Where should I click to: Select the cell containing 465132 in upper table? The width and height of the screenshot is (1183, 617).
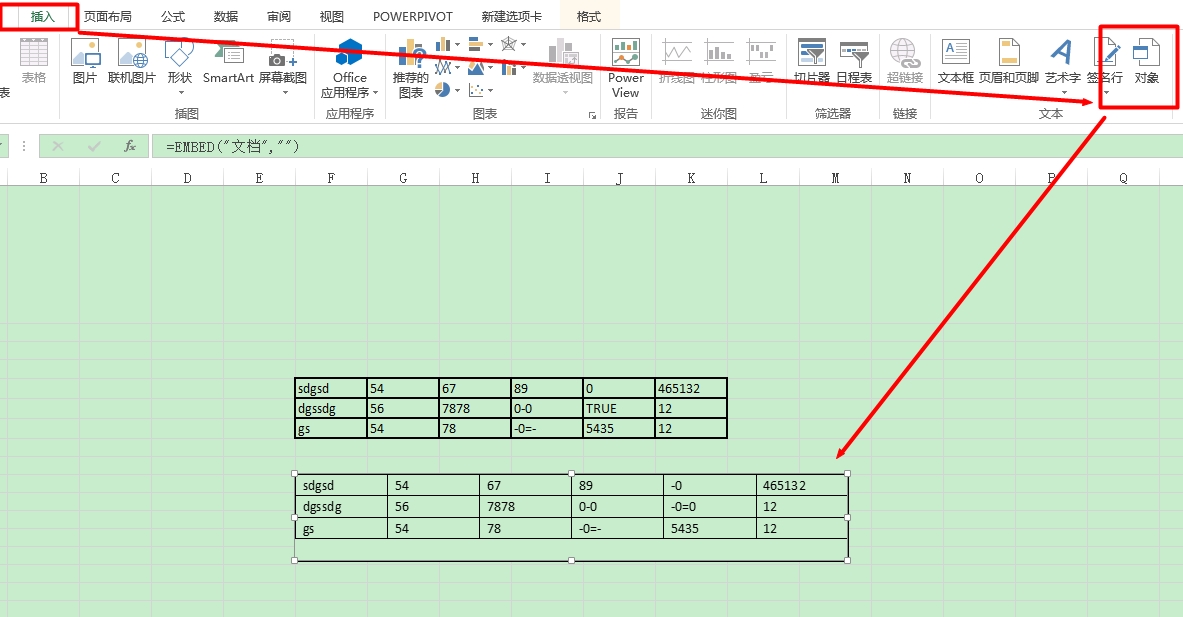click(x=691, y=388)
